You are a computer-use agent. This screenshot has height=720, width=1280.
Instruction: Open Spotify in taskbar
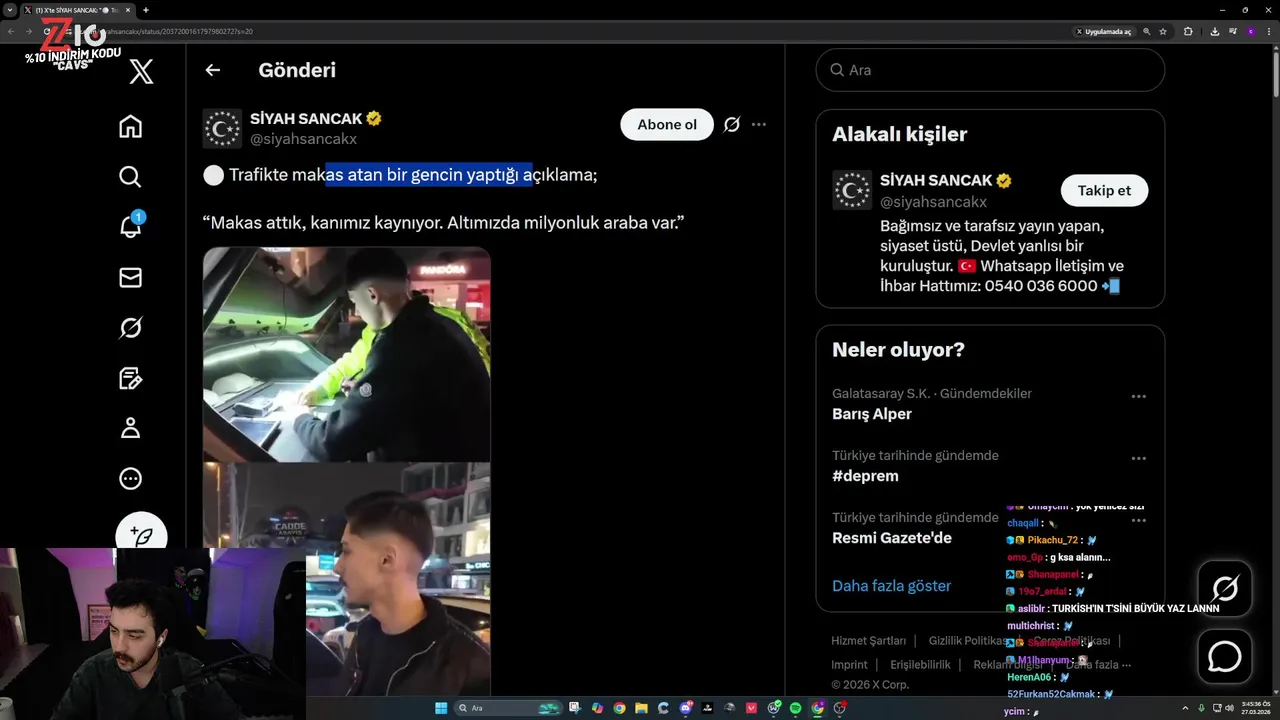(795, 708)
